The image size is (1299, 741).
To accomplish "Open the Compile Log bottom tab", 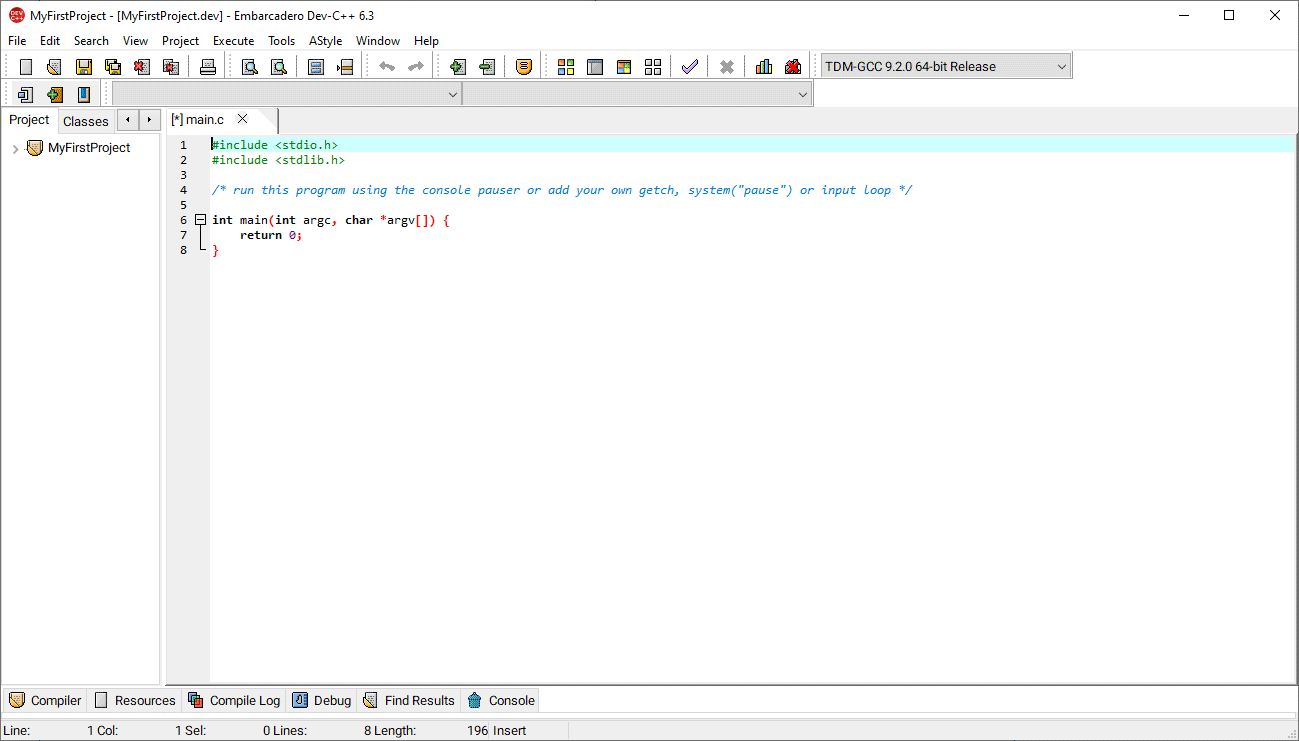I will tap(234, 700).
